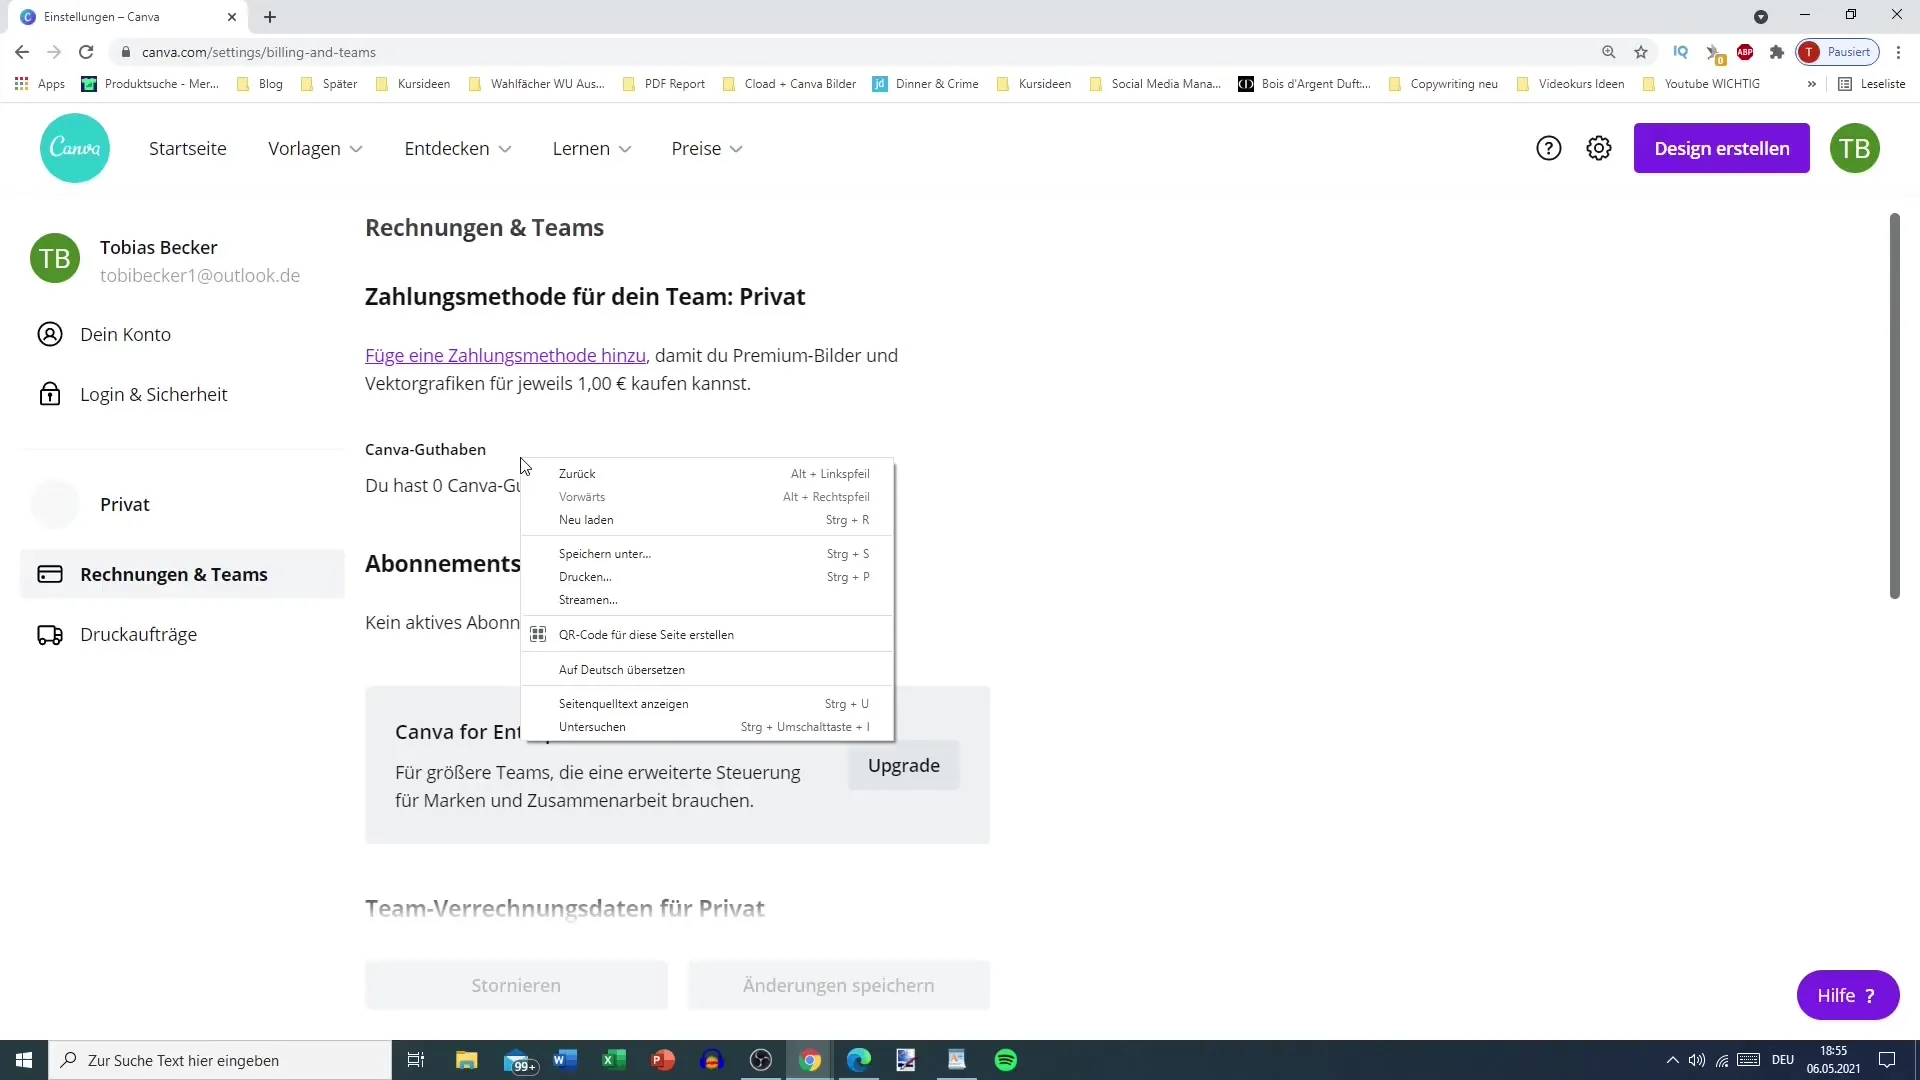Choose Speichern unter… in the context menu
Viewport: 1920px width, 1080px height.
(707, 554)
